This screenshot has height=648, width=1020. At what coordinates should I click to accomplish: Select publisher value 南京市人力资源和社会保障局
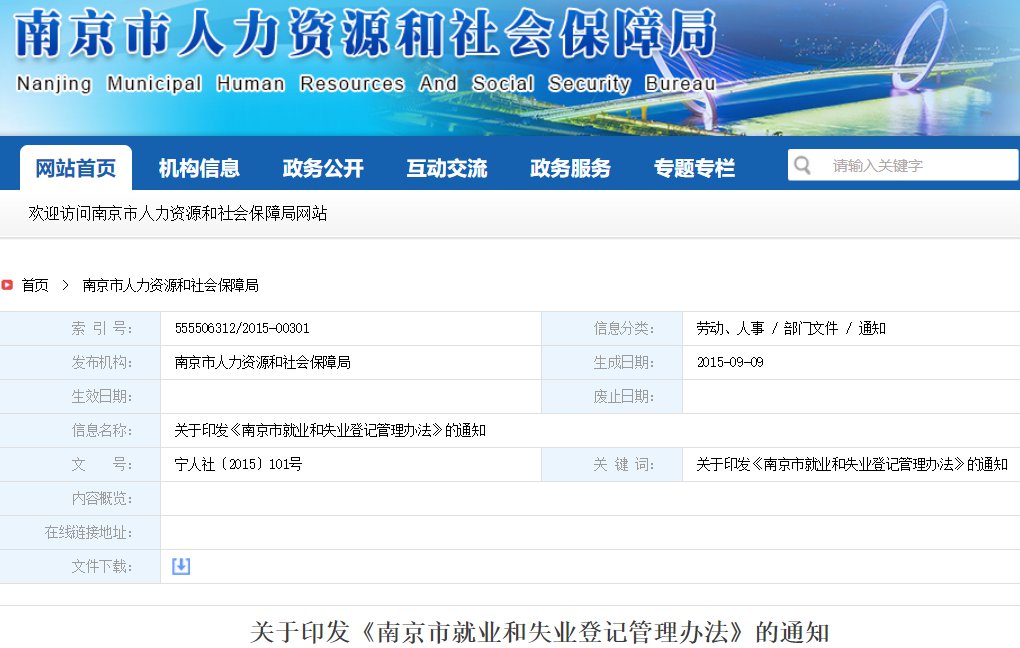tap(262, 362)
